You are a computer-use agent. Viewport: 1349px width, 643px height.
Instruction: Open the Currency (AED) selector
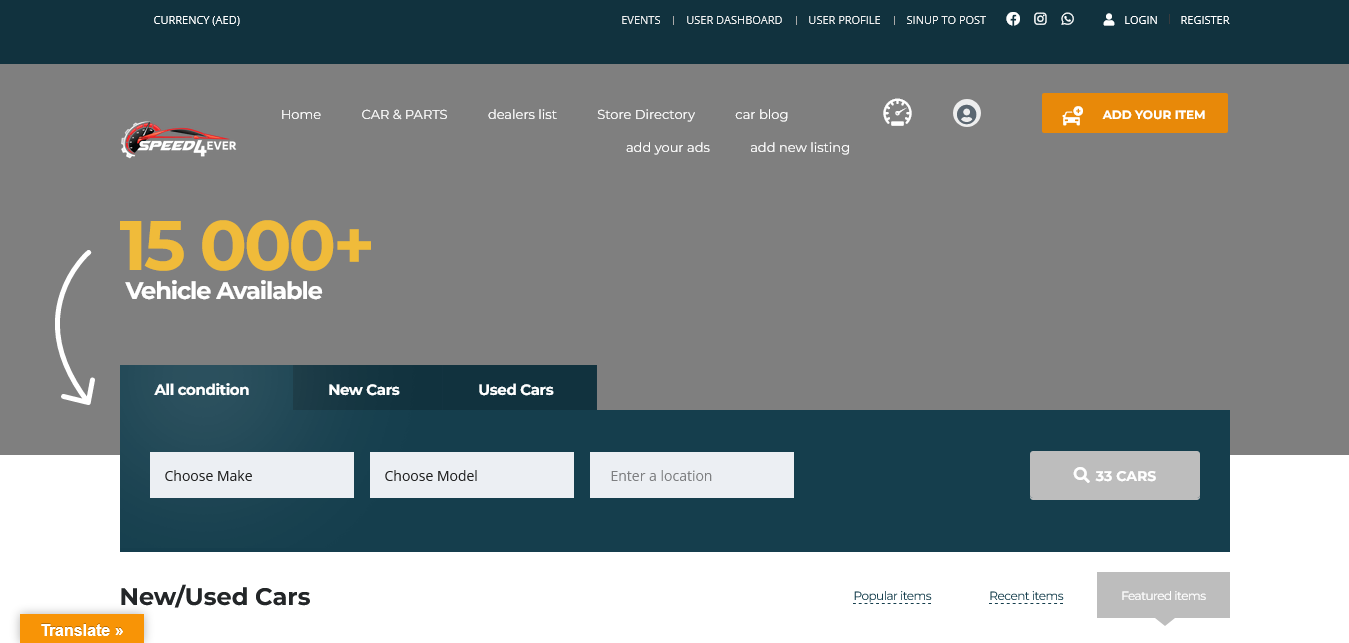point(197,20)
